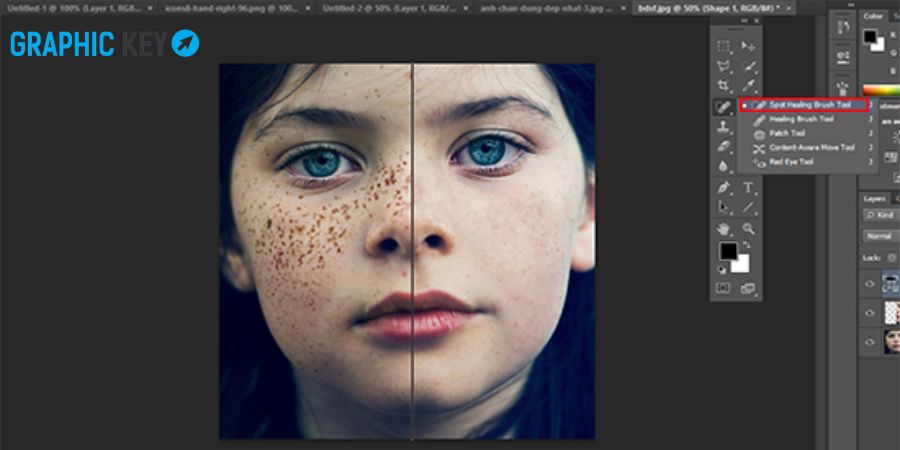Select the top shape layer thumbnail
The height and width of the screenshot is (450, 900).
tap(892, 284)
